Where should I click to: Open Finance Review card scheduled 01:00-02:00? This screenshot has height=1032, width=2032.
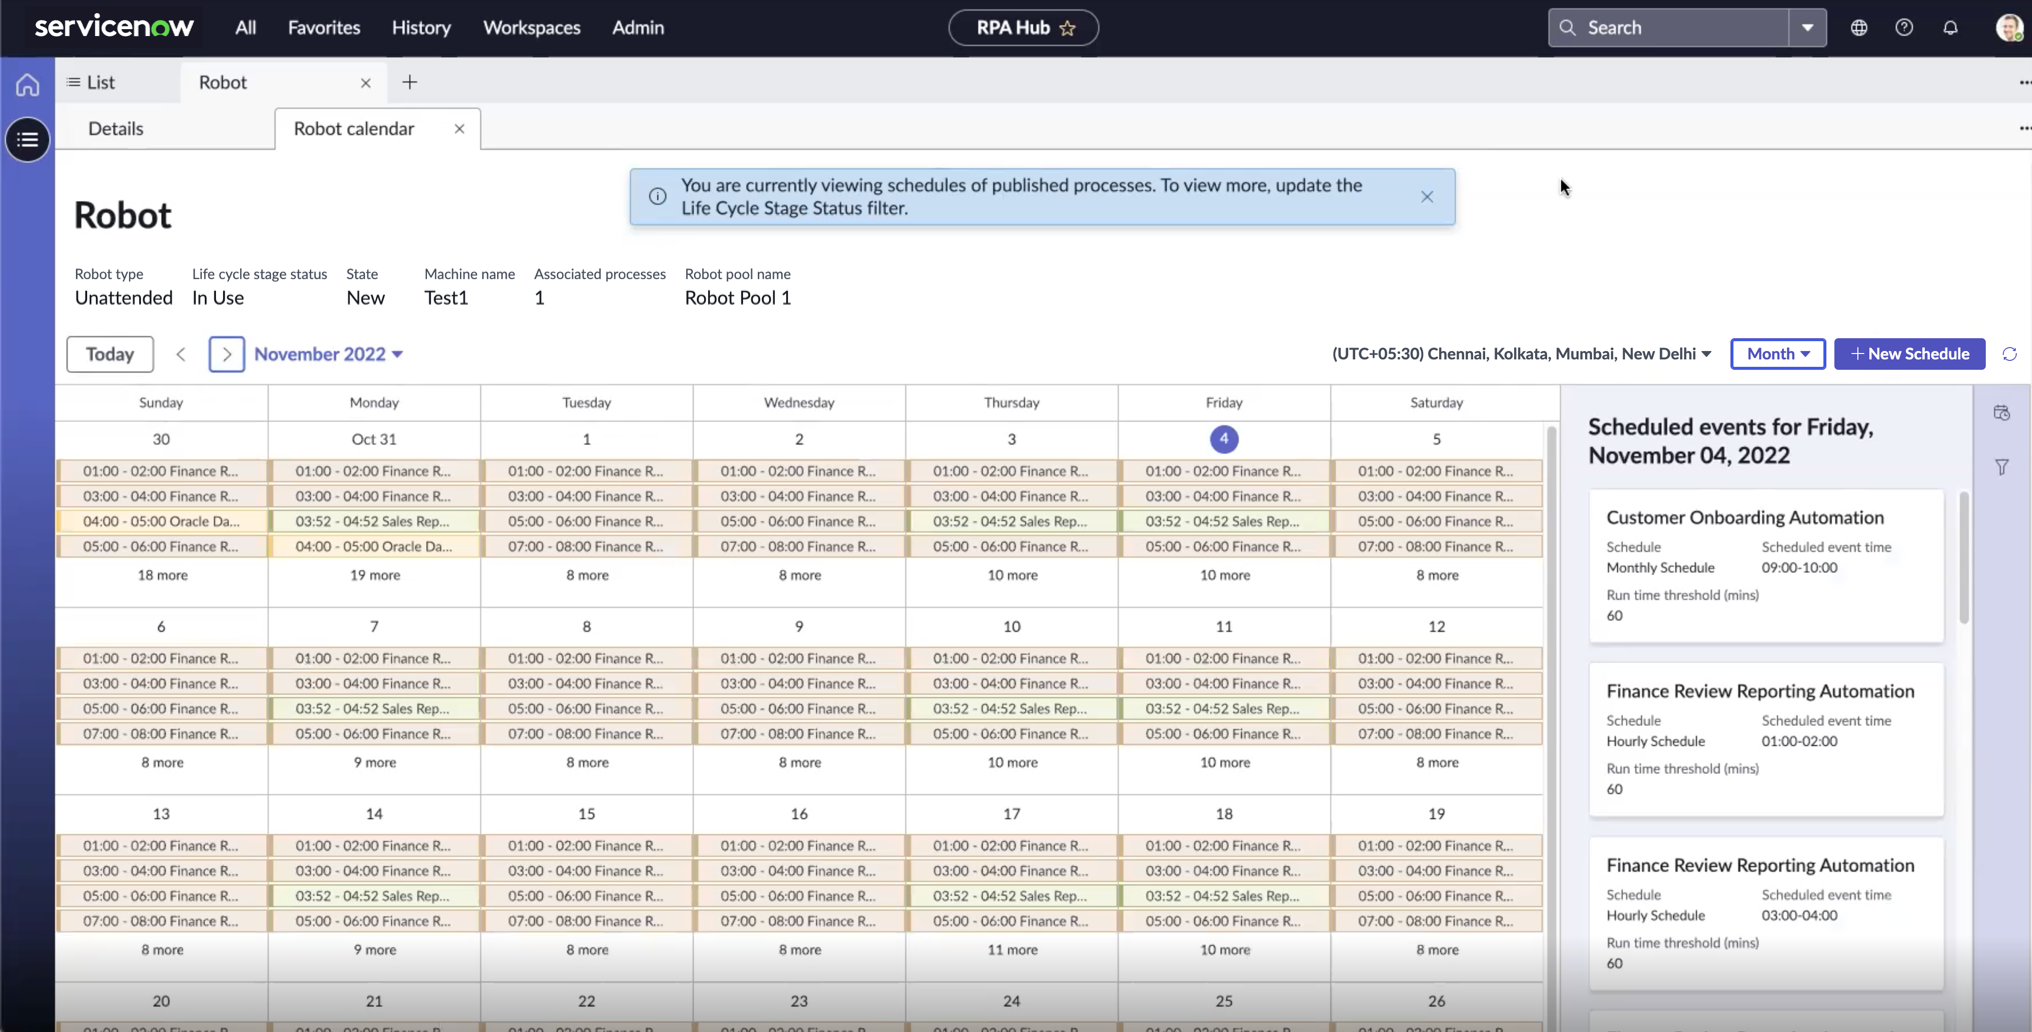(1766, 740)
